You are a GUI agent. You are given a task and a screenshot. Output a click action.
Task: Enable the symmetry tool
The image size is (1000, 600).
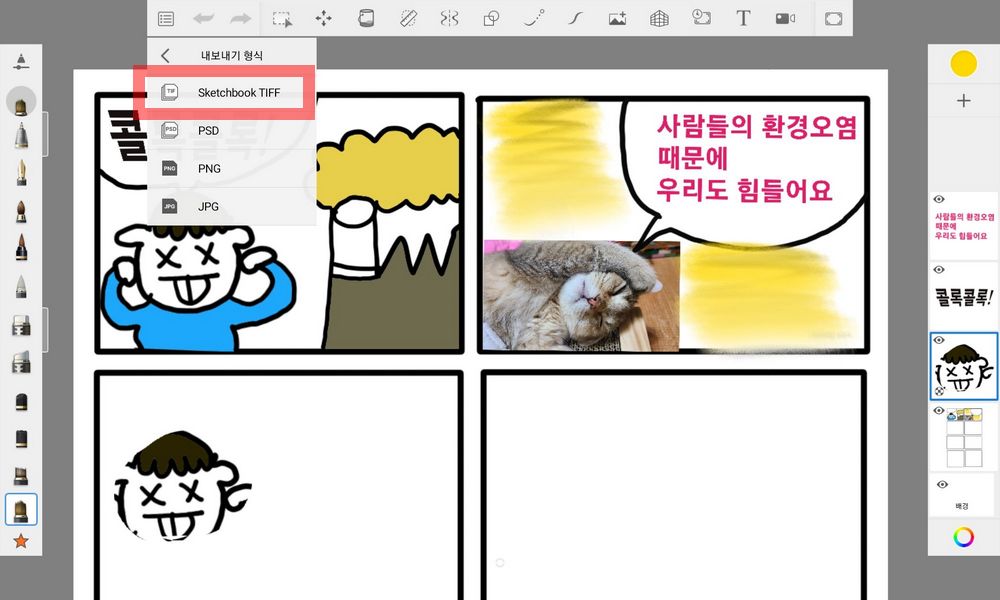[449, 18]
